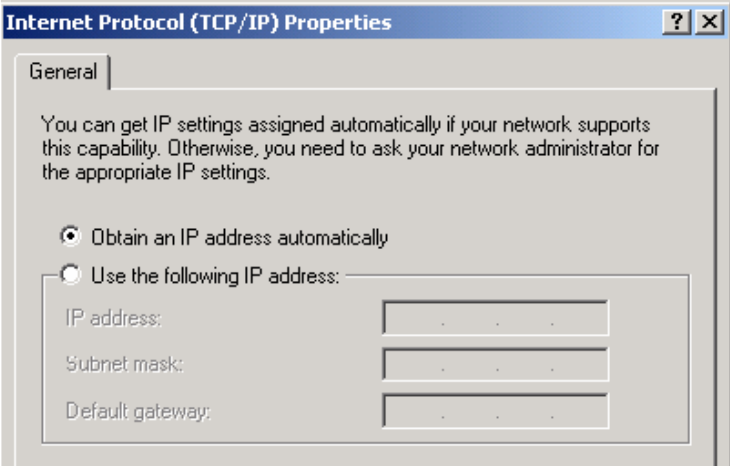Click the greyed "IP address:" label
Image resolution: width=730 pixels, height=466 pixels.
pyautogui.click(x=114, y=318)
